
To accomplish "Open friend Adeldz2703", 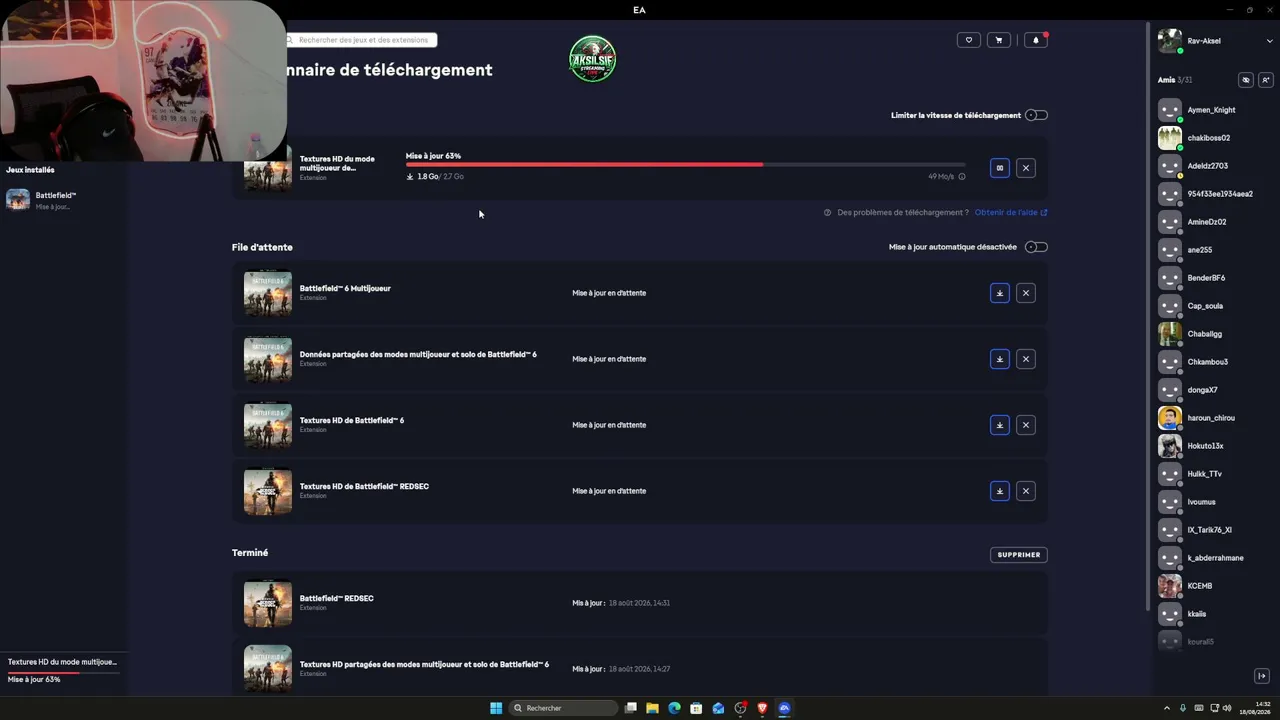I will (1207, 166).
